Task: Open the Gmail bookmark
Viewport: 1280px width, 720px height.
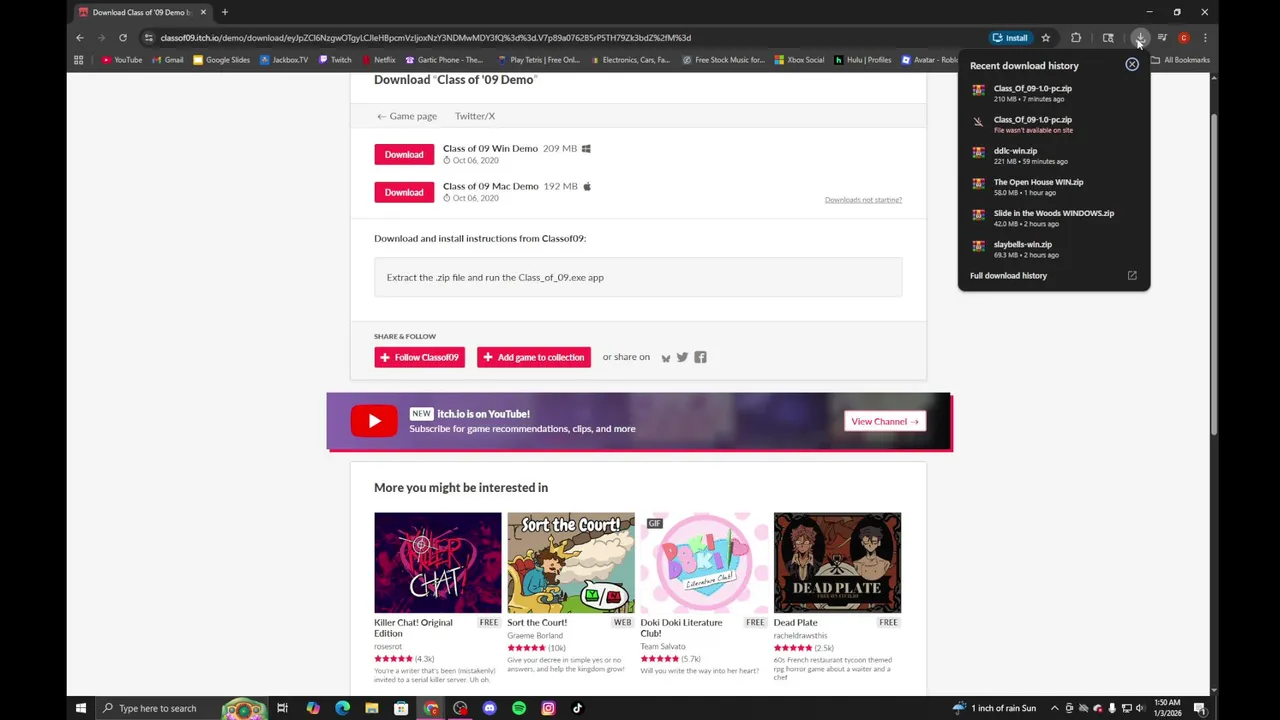Action: tap(168, 60)
